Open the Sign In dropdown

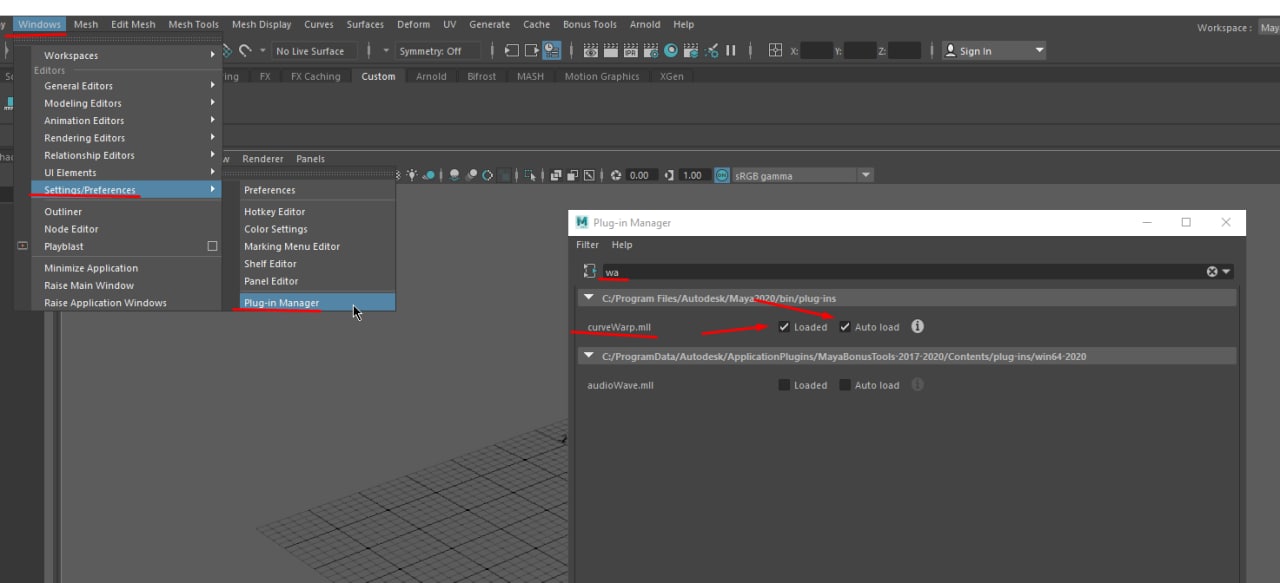(1040, 51)
